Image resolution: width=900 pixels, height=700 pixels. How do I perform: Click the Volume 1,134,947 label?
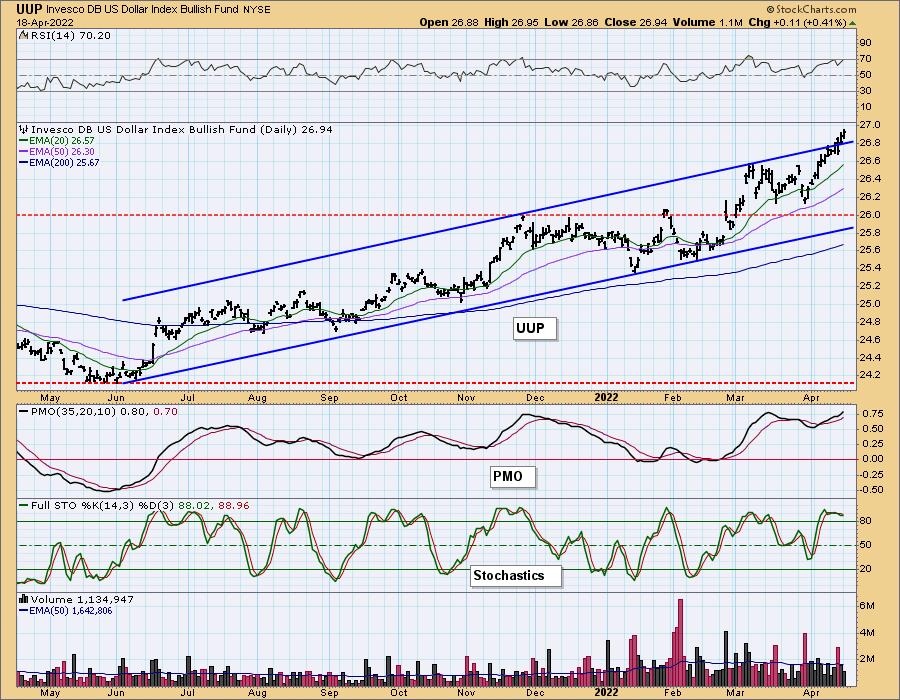82,600
